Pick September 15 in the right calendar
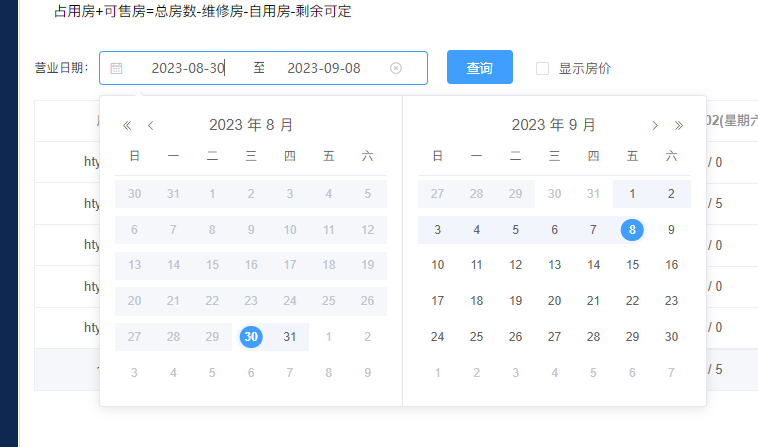The image size is (758, 447). pyautogui.click(x=632, y=265)
